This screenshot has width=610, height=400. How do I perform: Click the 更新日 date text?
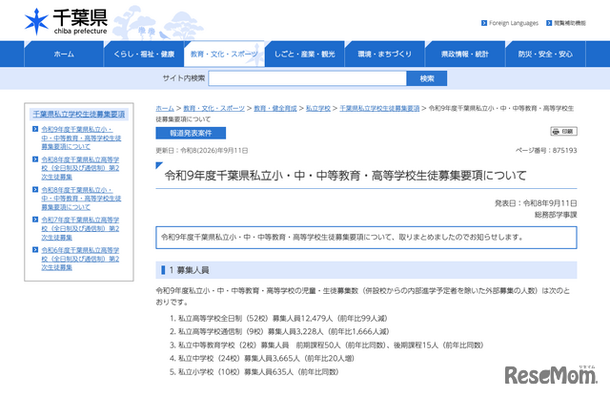[202, 151]
